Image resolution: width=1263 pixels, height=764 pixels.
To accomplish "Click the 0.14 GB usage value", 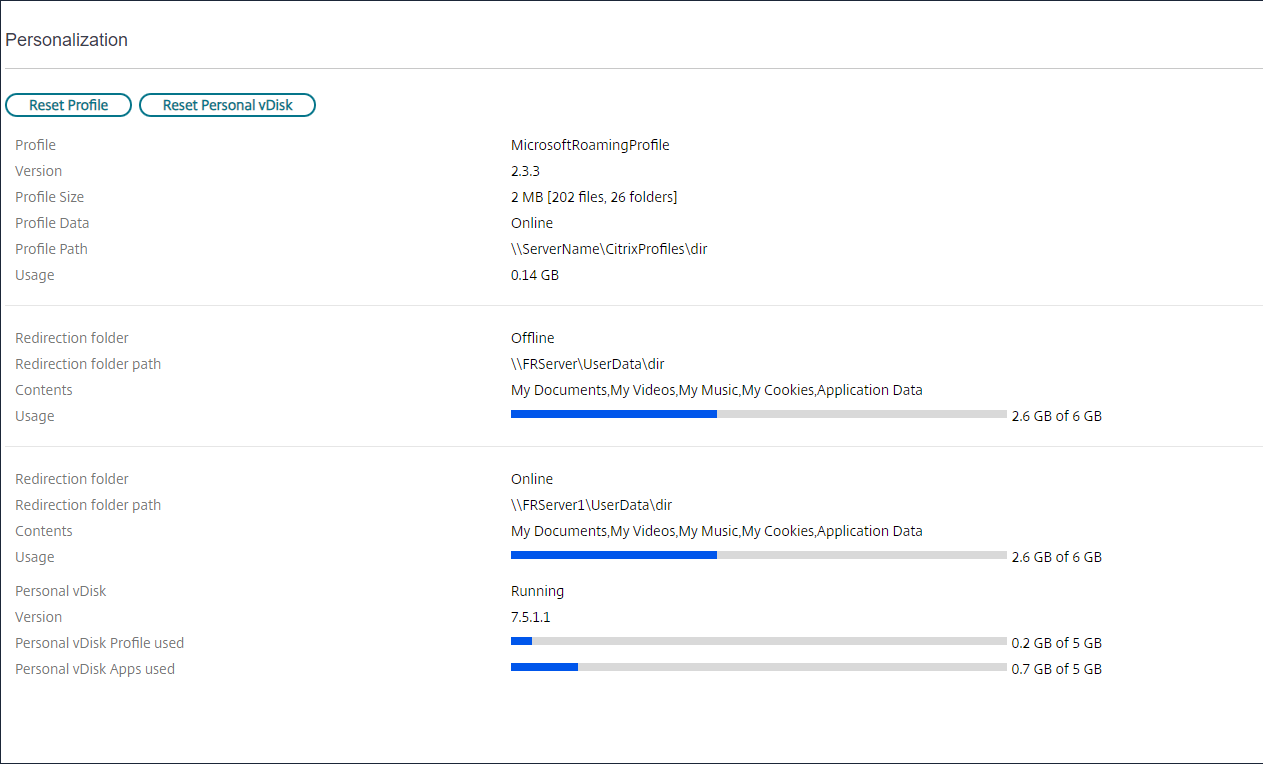I will [535, 275].
